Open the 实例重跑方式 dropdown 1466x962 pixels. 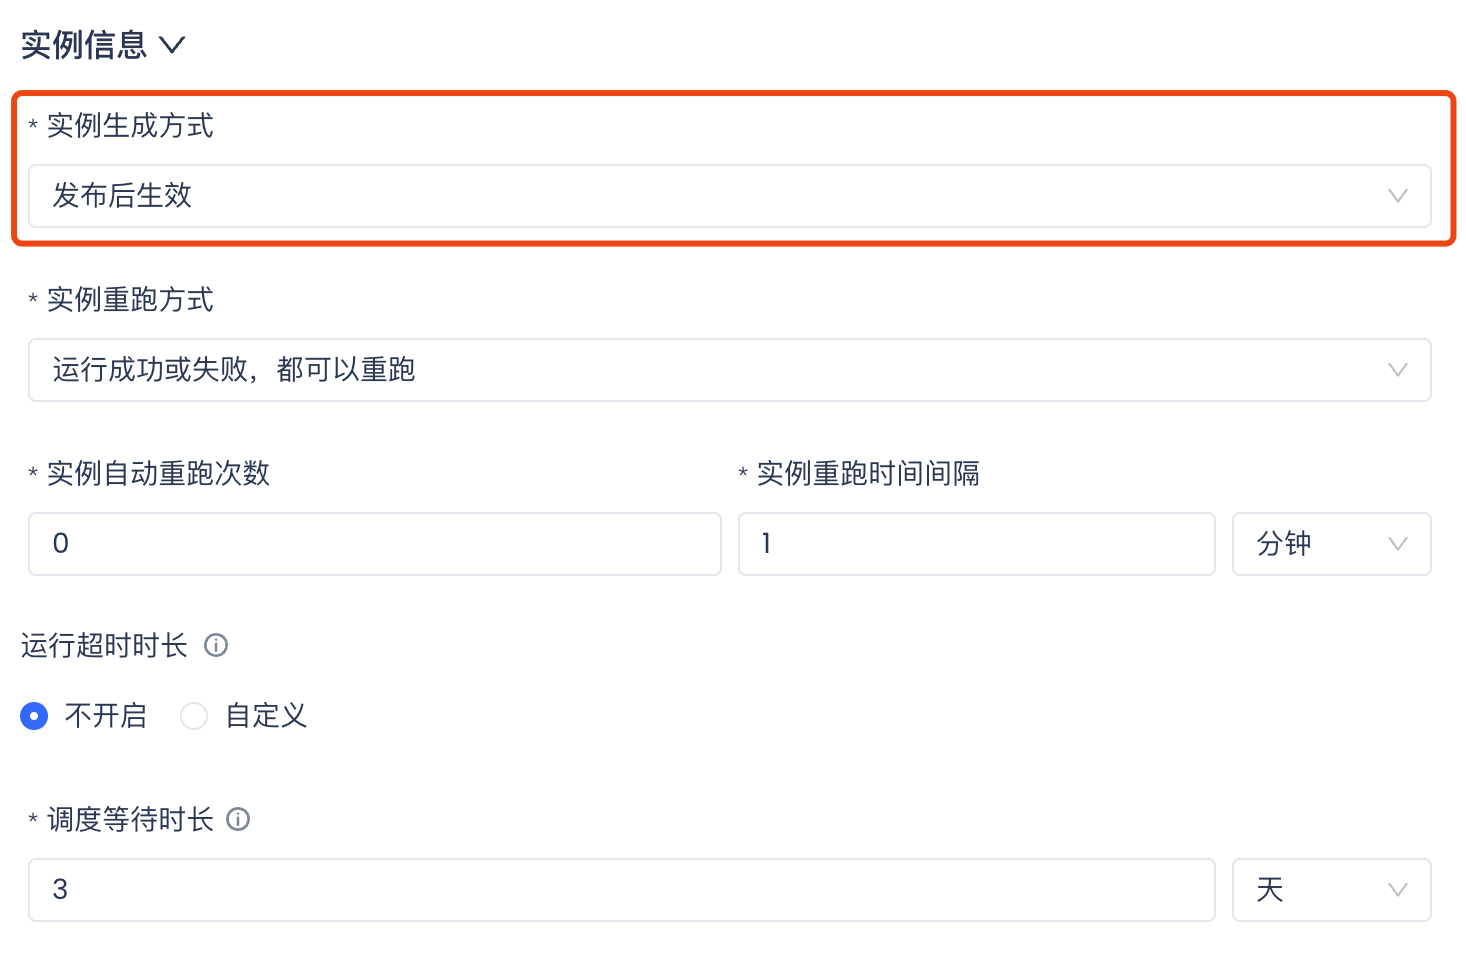click(x=700, y=370)
